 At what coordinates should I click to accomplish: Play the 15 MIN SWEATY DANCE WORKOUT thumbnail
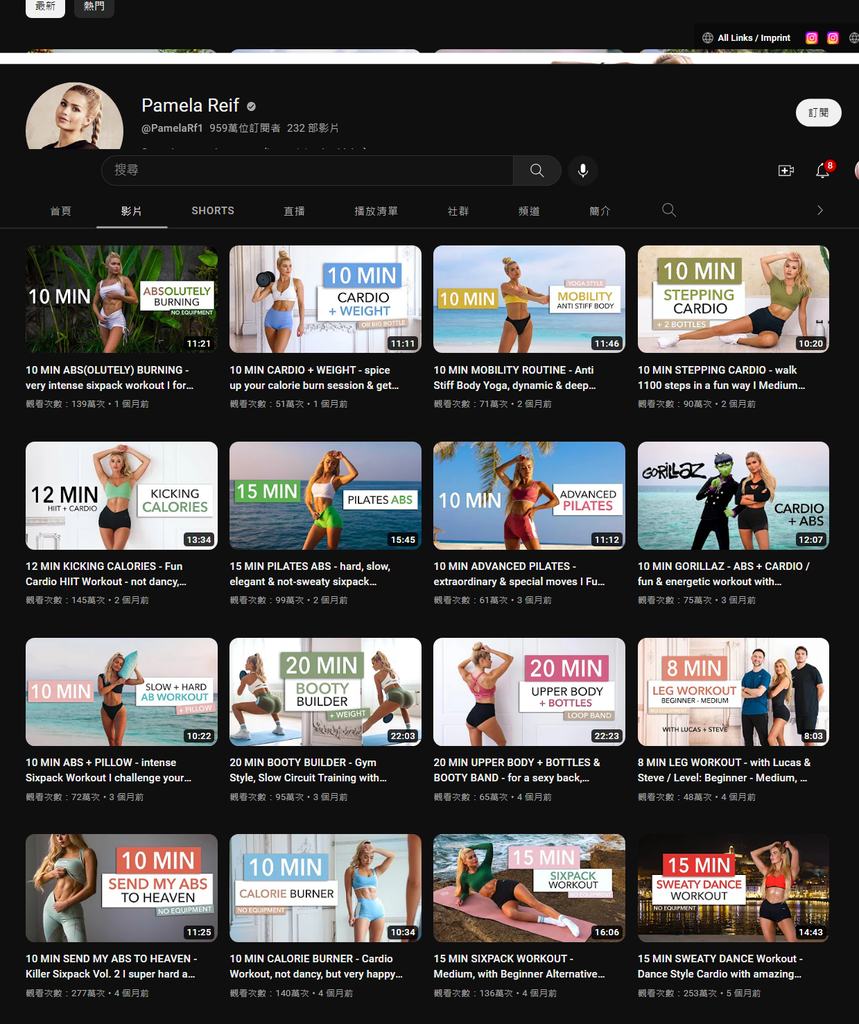pyautogui.click(x=733, y=888)
